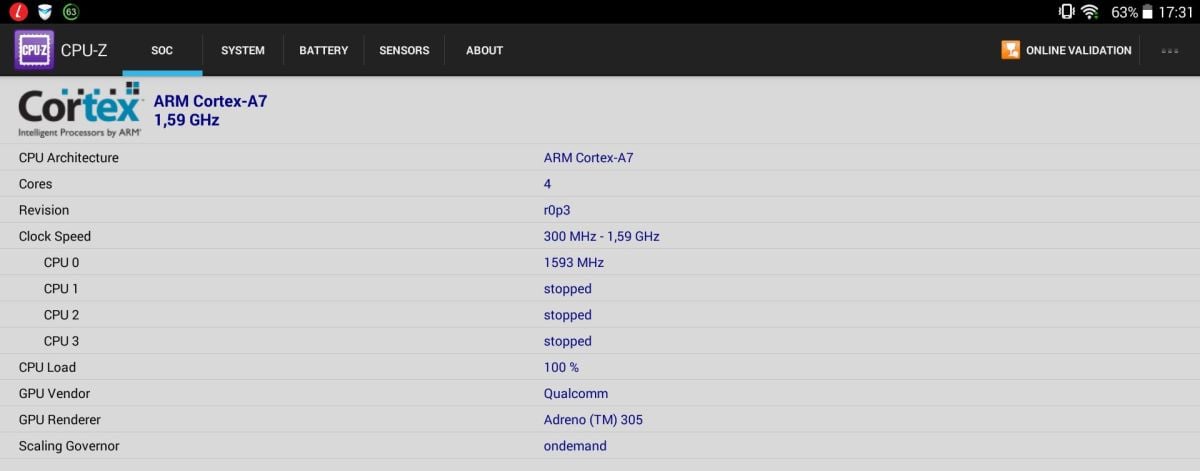This screenshot has height=471, width=1200.
Task: Tap the battery level icon
Action: (x=1147, y=12)
